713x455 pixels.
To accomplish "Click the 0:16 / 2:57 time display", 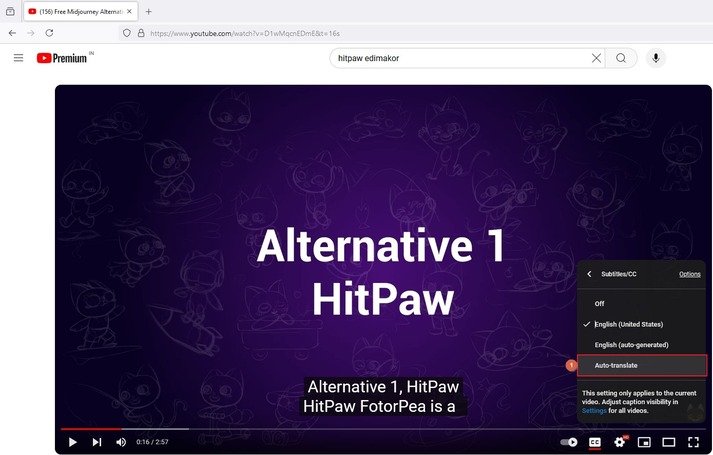I will pyautogui.click(x=152, y=442).
